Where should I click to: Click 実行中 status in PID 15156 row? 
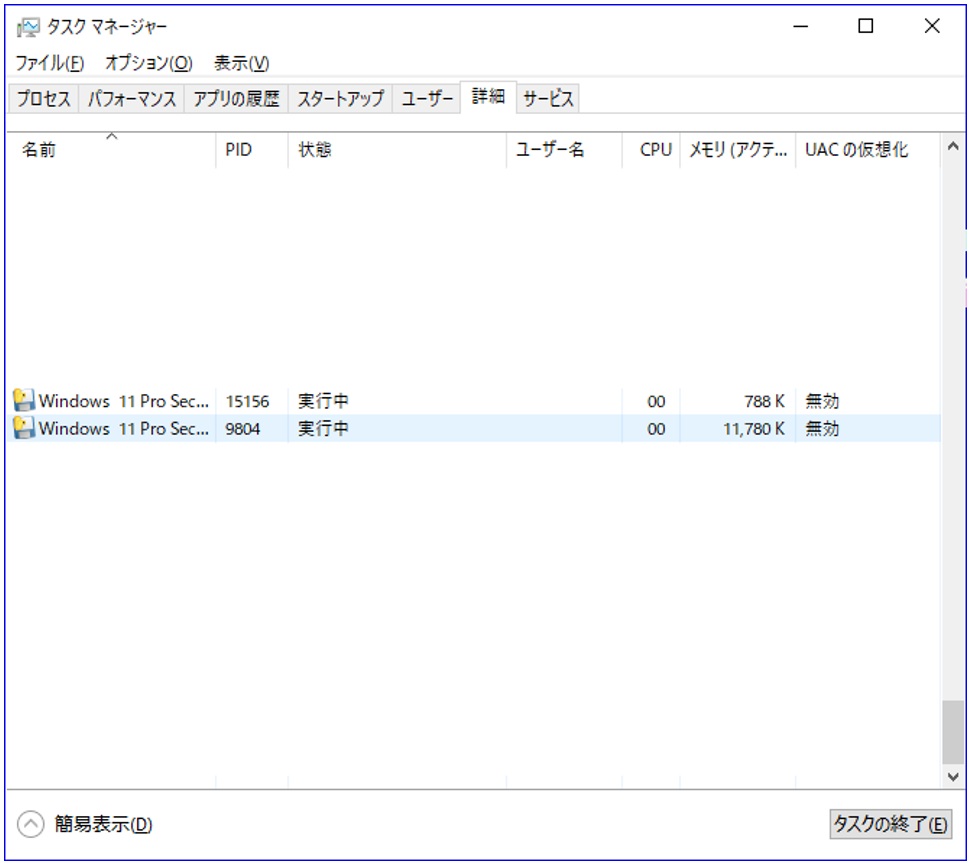coord(323,401)
